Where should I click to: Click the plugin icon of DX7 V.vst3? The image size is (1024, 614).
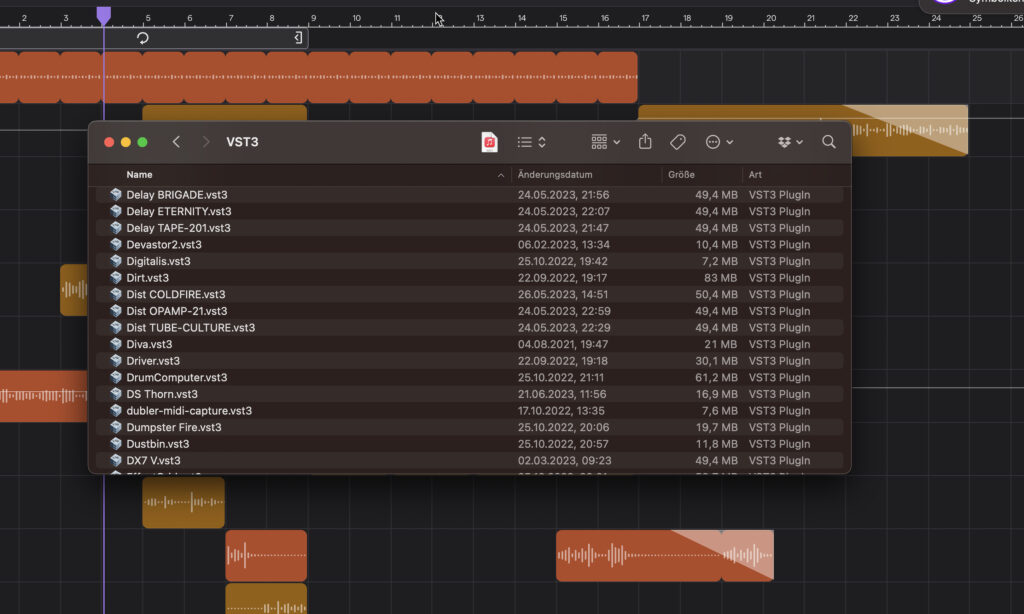click(x=116, y=460)
